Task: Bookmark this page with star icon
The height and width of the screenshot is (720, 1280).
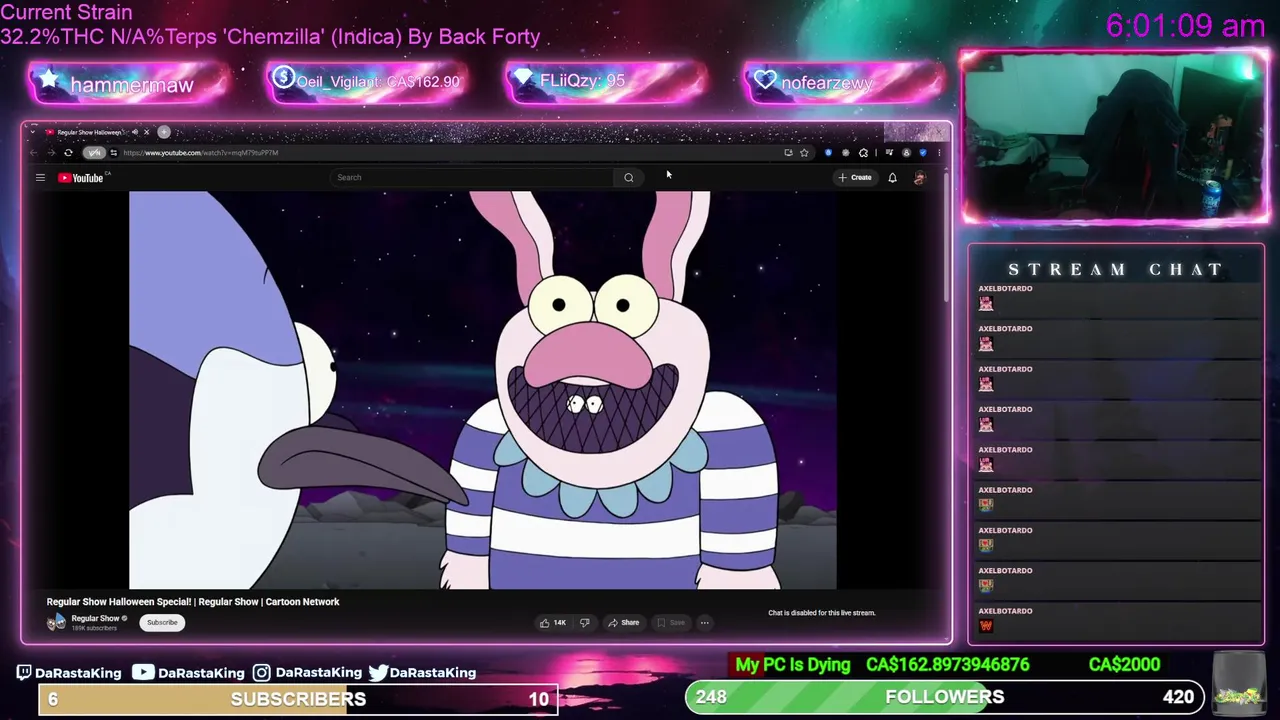Action: coord(804,153)
